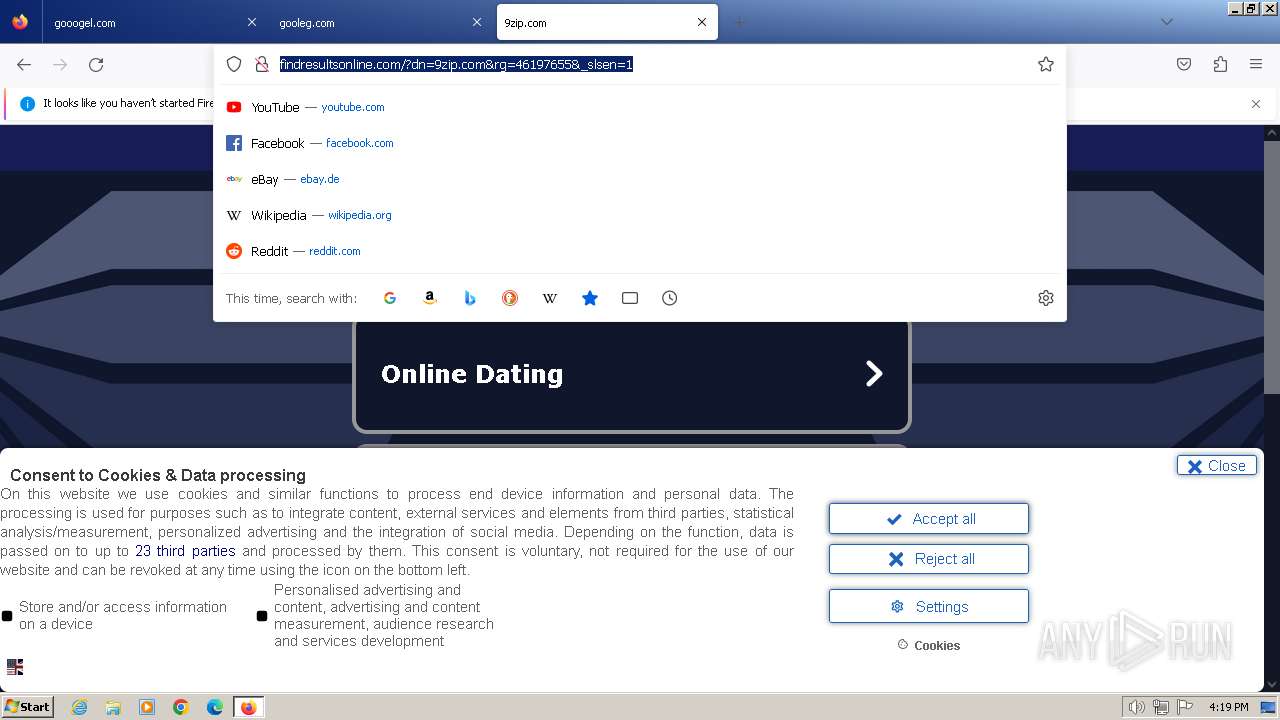
Task: Open cookie Settings
Action: pos(929,606)
